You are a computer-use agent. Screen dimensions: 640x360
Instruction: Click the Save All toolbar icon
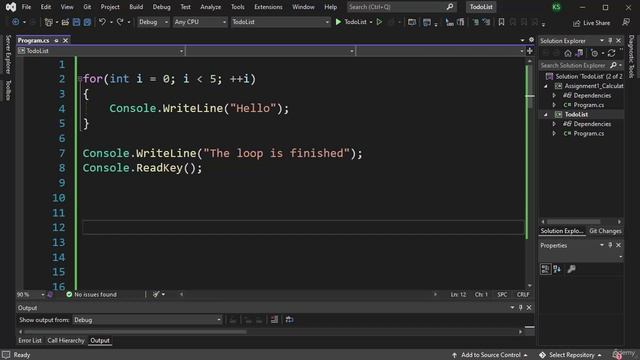[87, 22]
